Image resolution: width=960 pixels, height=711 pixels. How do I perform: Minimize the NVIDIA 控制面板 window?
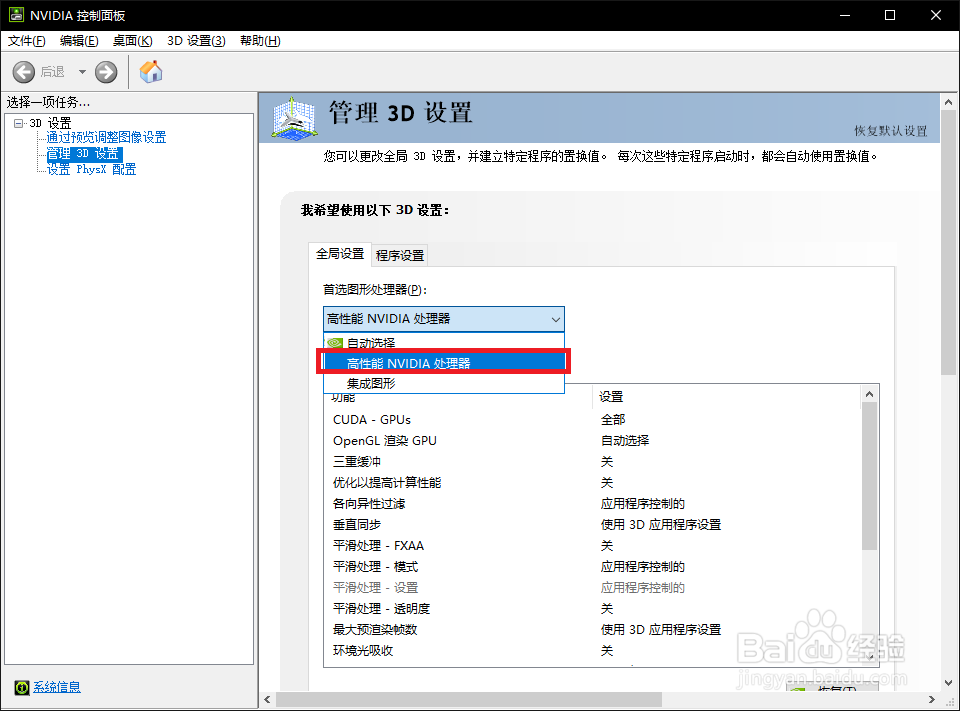[845, 15]
